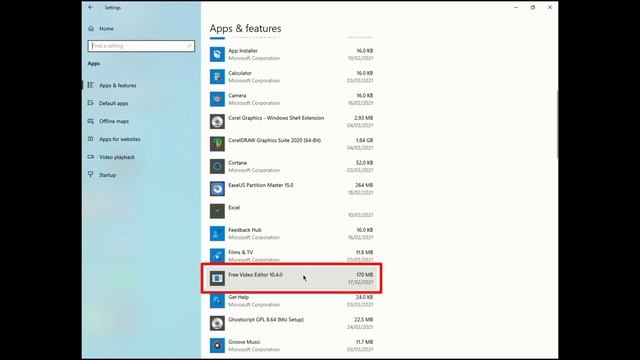Click the CorelDRAW Graphics Suite icon
The image size is (640, 360).
click(217, 144)
